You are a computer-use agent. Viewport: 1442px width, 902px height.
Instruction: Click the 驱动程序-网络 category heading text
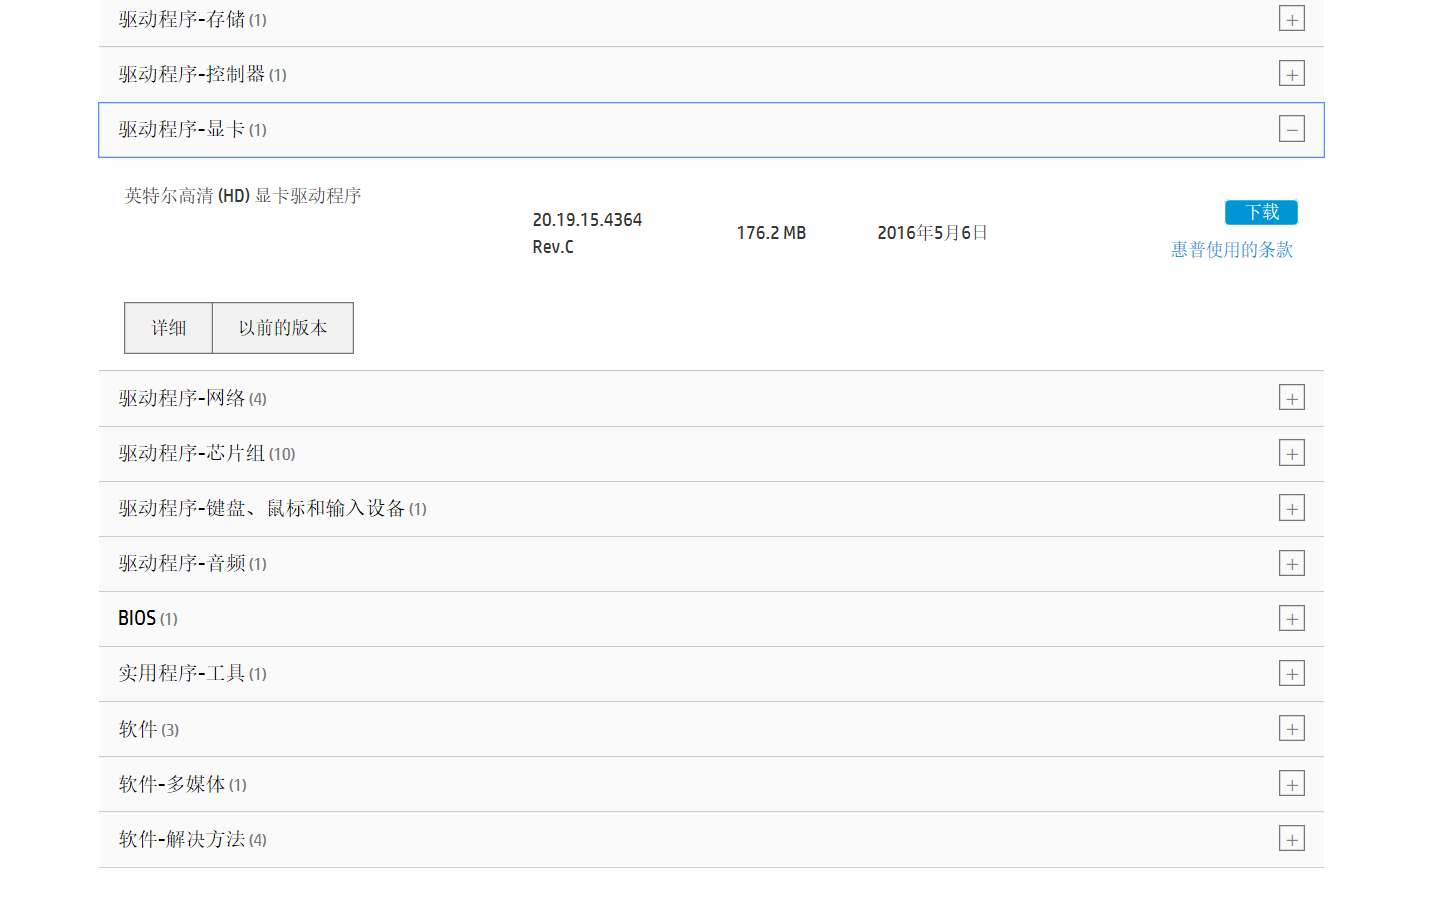coord(182,399)
